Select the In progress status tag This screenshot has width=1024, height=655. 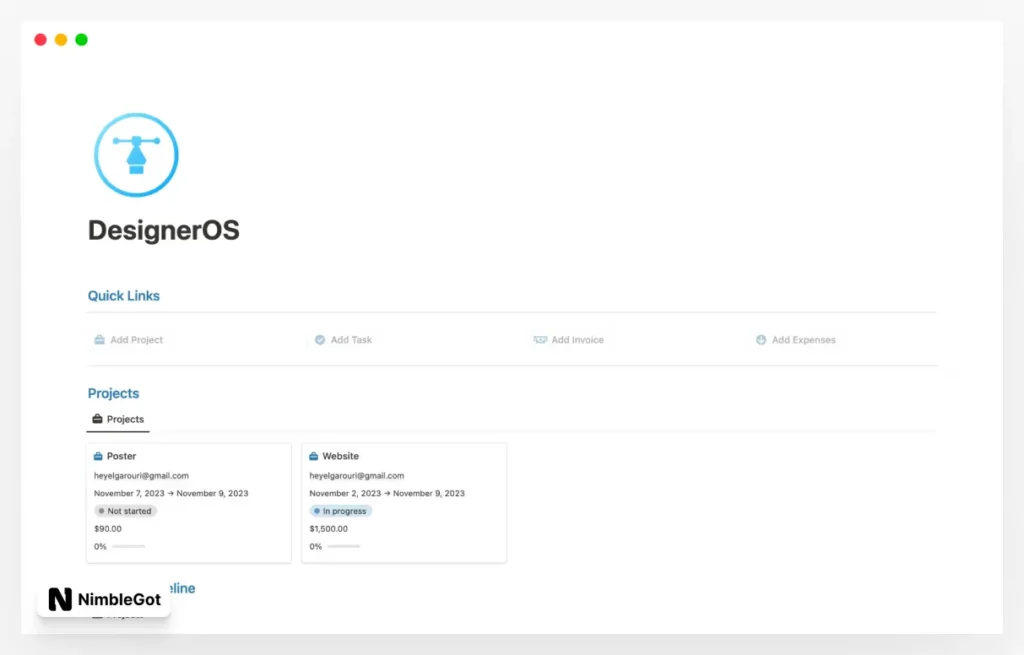click(341, 511)
